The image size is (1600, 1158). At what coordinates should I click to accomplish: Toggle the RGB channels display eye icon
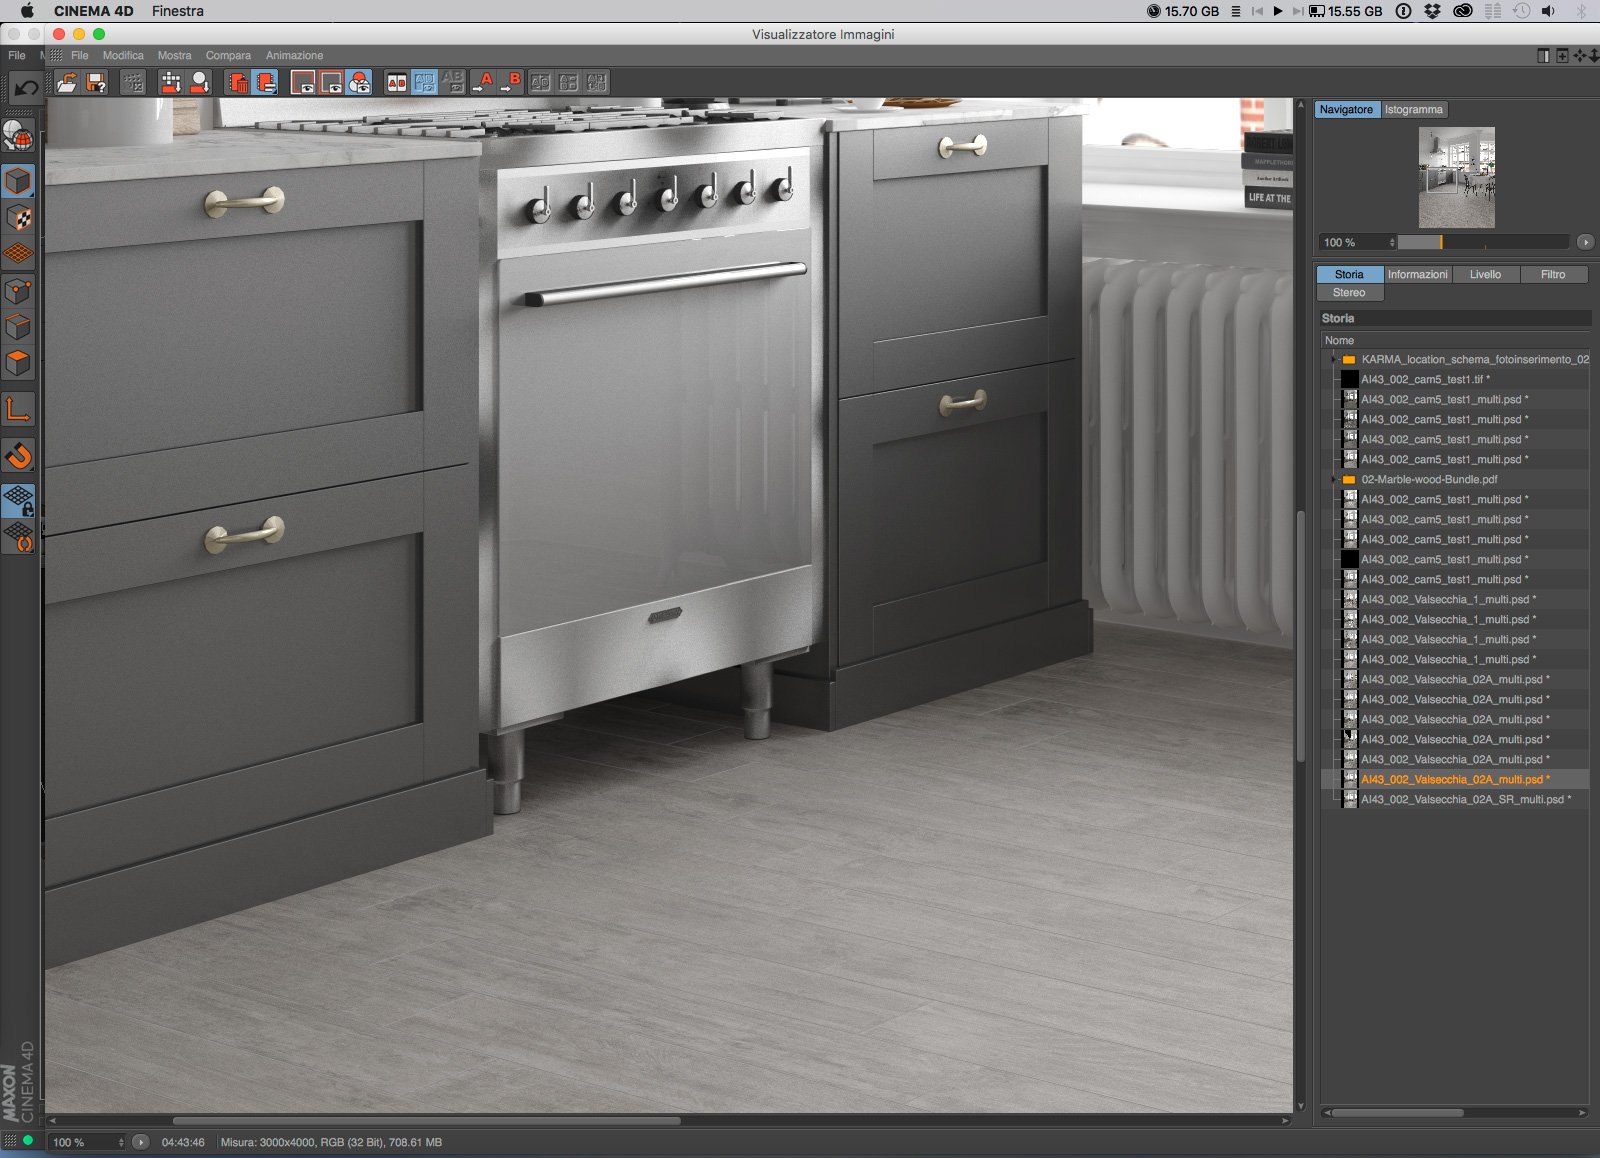coord(360,83)
